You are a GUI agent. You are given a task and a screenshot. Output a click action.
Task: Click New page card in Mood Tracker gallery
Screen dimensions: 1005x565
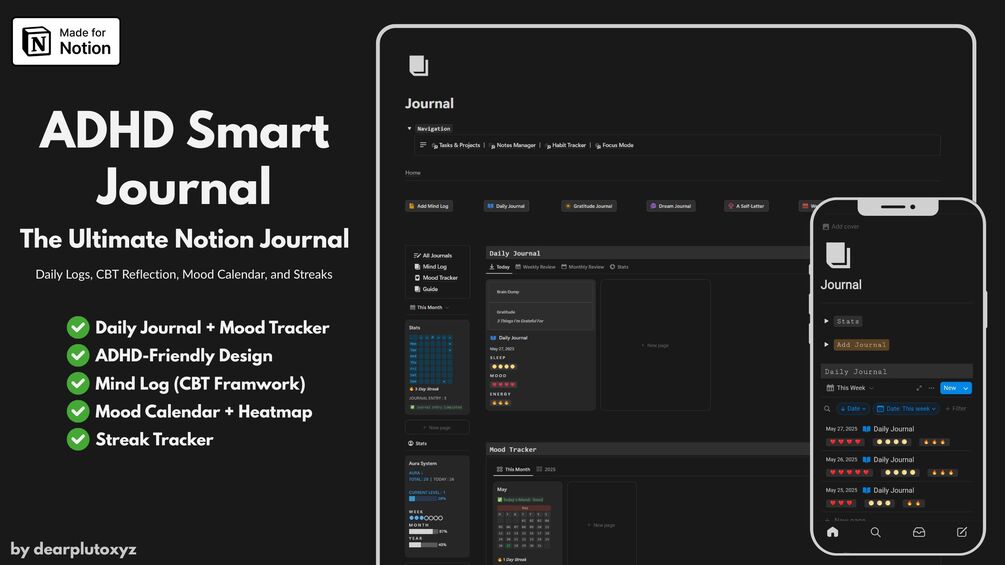point(601,524)
